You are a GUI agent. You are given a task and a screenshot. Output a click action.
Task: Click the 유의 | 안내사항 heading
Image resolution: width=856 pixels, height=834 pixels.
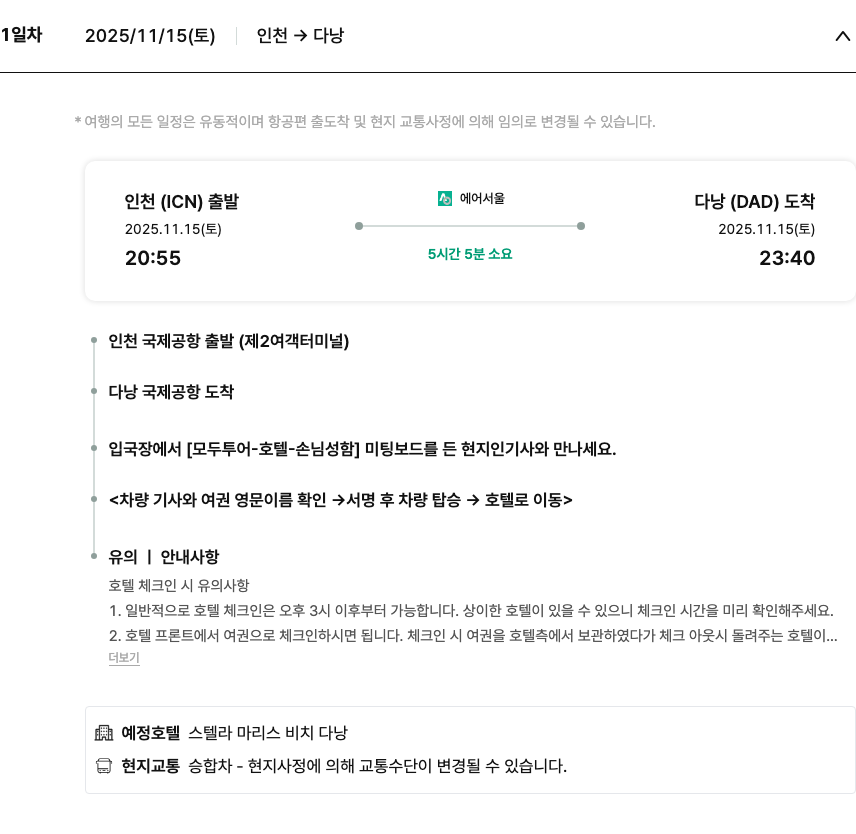pyautogui.click(x=163, y=557)
